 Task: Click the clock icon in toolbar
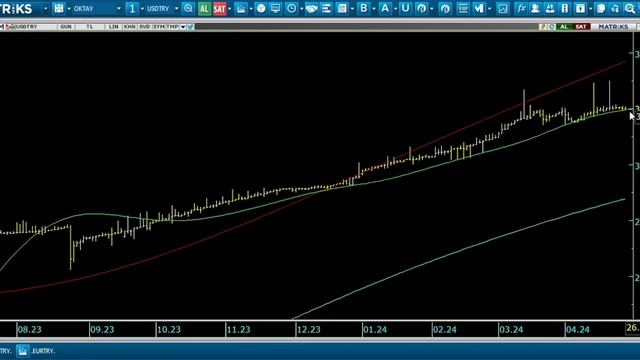tap(291, 8)
